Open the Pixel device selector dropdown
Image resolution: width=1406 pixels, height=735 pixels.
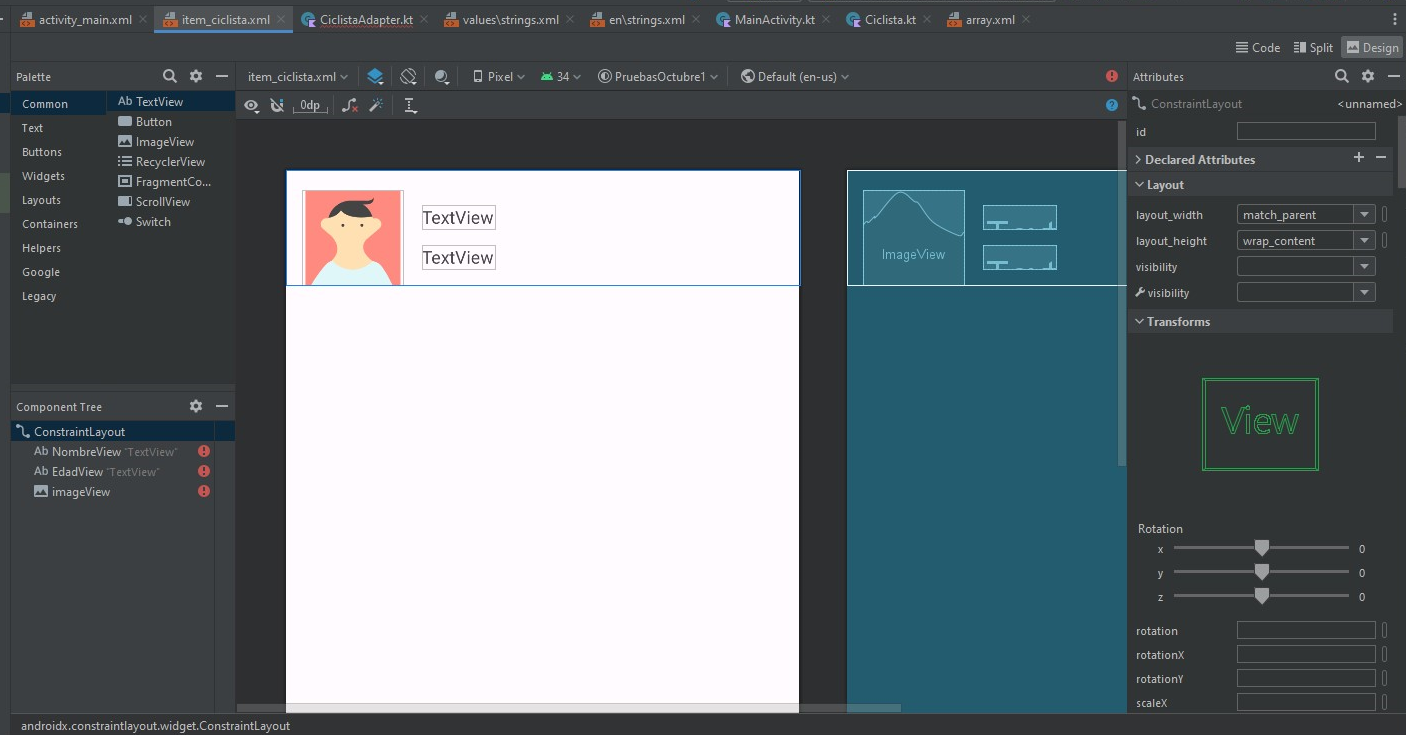click(x=499, y=77)
